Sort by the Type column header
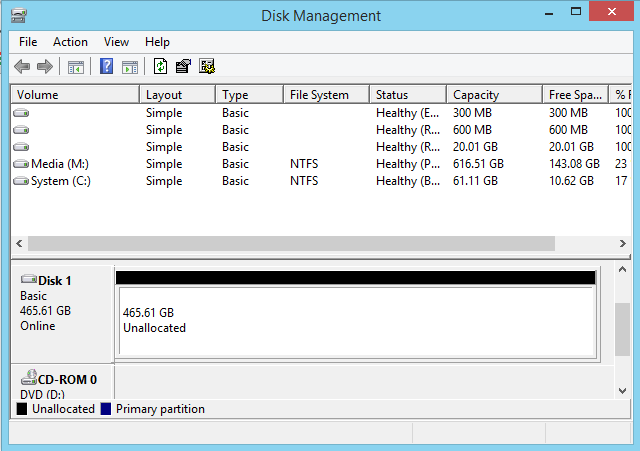The image size is (640, 451). pos(249,95)
